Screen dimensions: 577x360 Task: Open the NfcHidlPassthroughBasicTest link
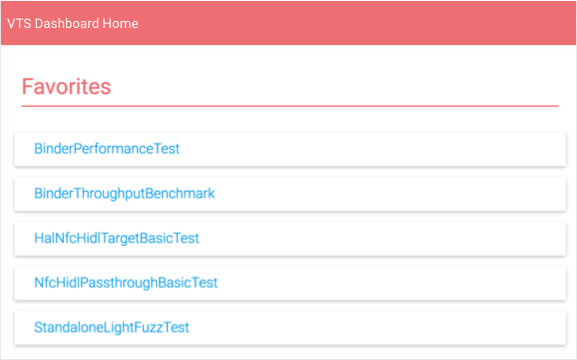point(126,283)
